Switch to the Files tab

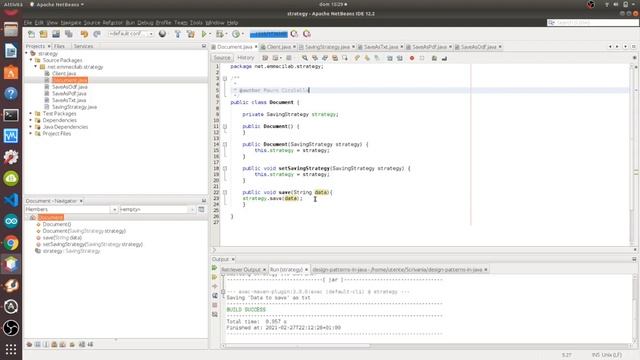point(59,46)
